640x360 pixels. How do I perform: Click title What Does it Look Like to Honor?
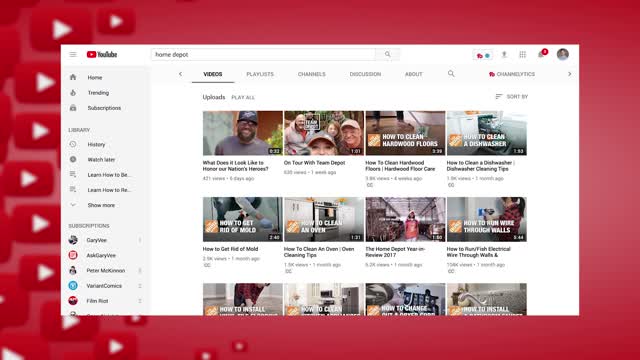point(236,166)
